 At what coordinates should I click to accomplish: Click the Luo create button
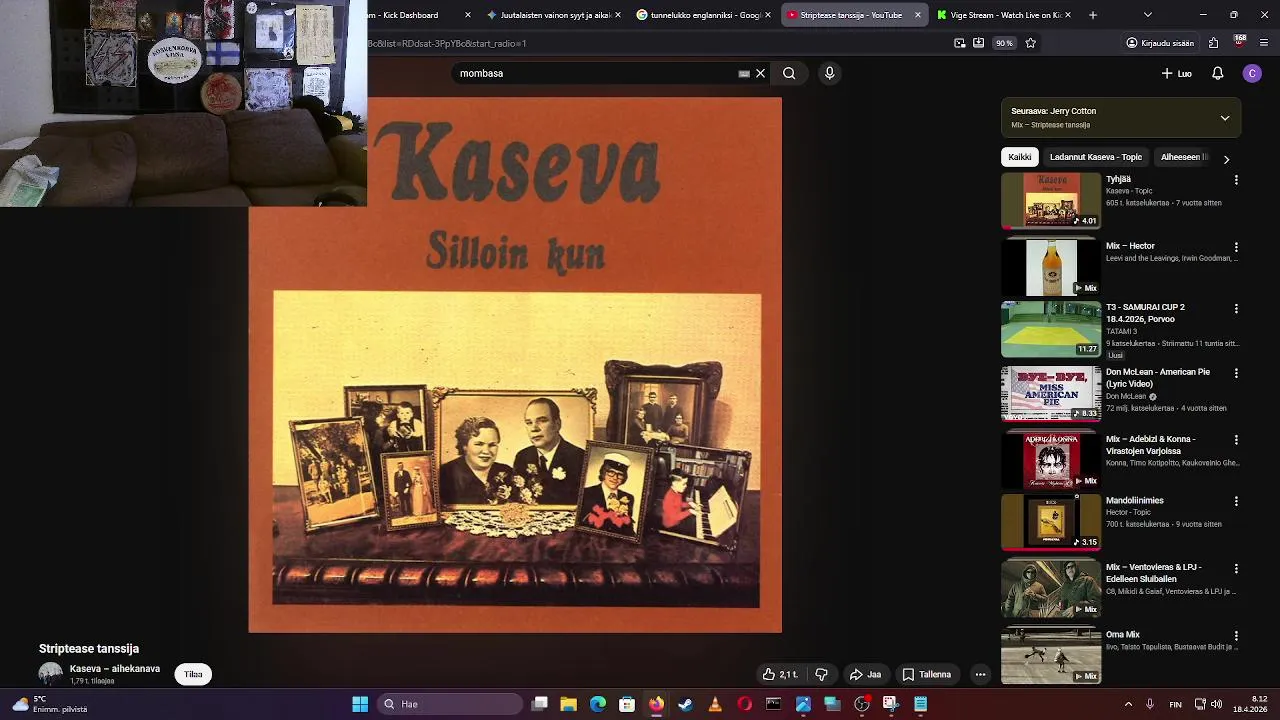[1176, 73]
